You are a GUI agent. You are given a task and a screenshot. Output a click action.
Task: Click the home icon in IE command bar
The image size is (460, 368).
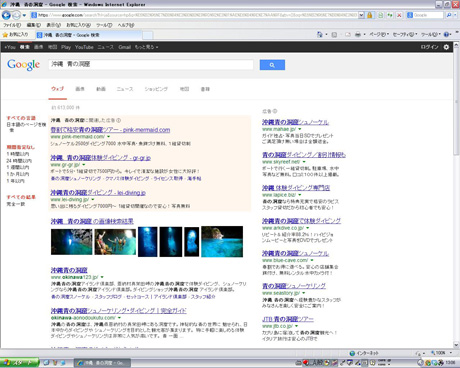click(x=319, y=34)
